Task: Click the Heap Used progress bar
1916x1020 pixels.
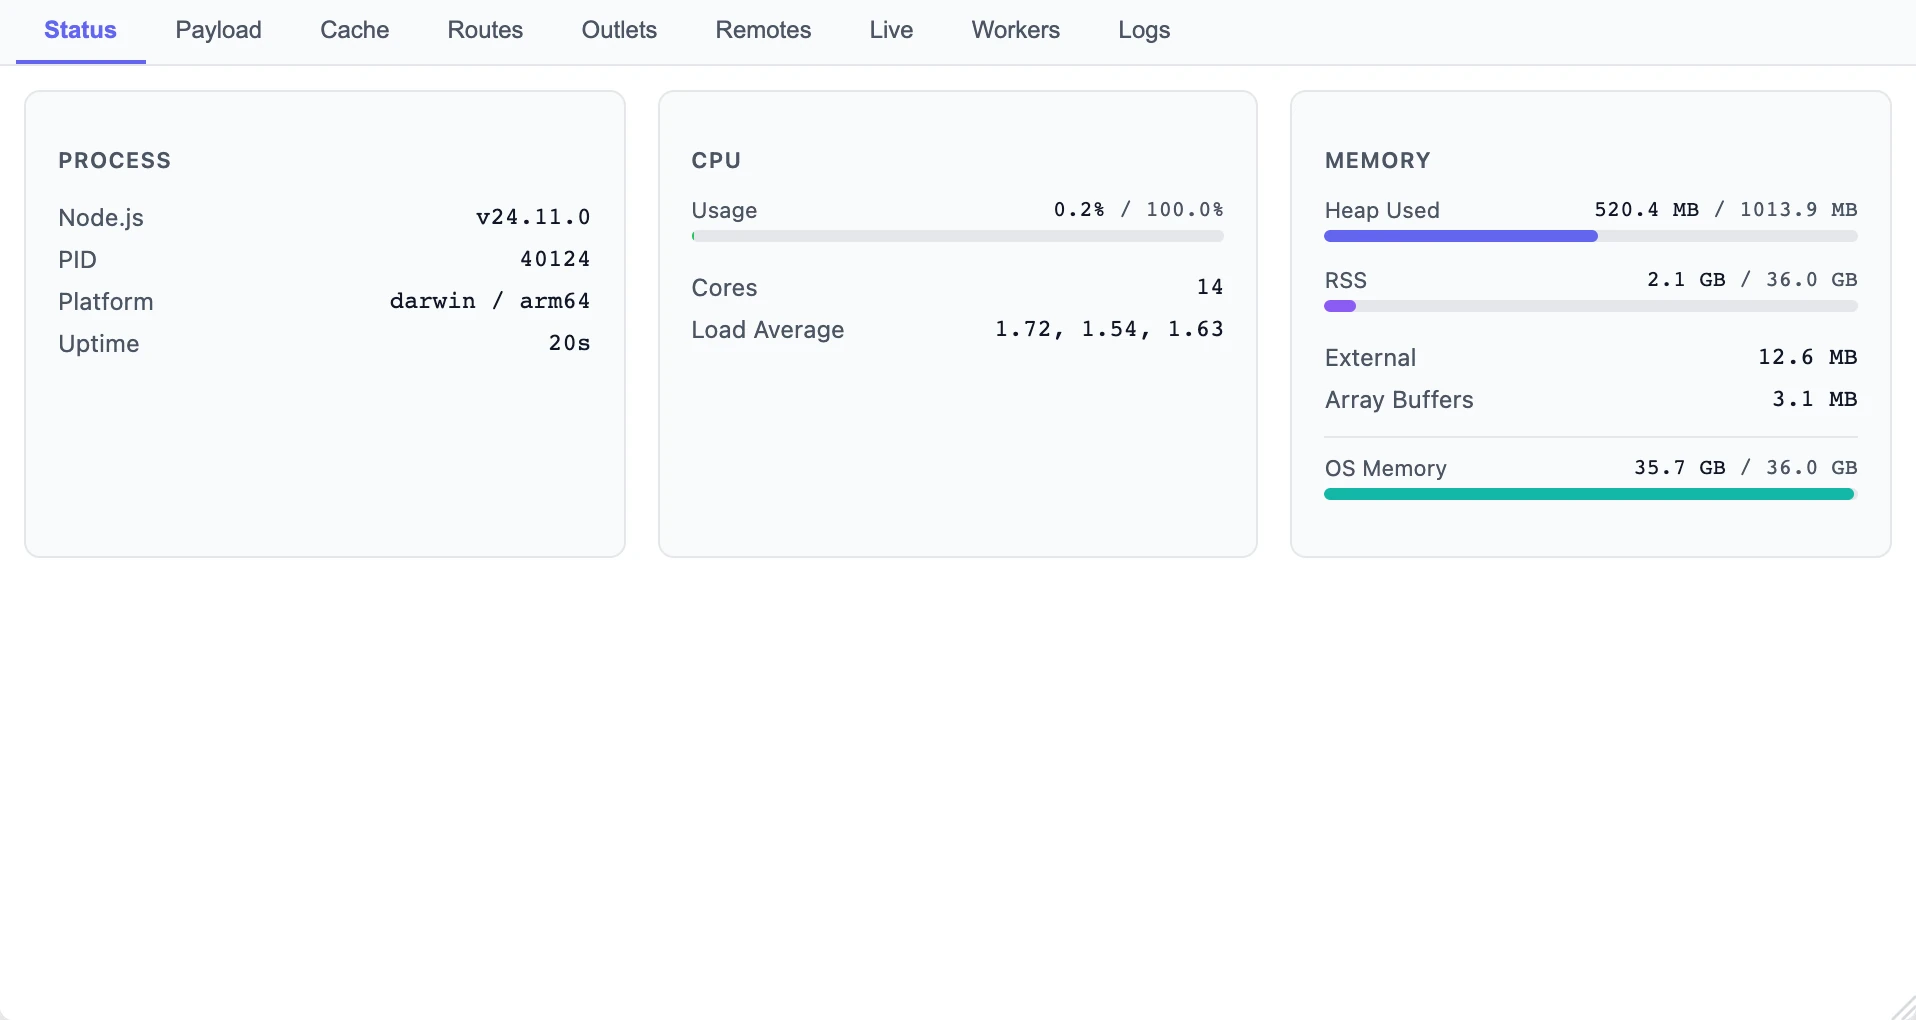Action: click(x=1590, y=237)
